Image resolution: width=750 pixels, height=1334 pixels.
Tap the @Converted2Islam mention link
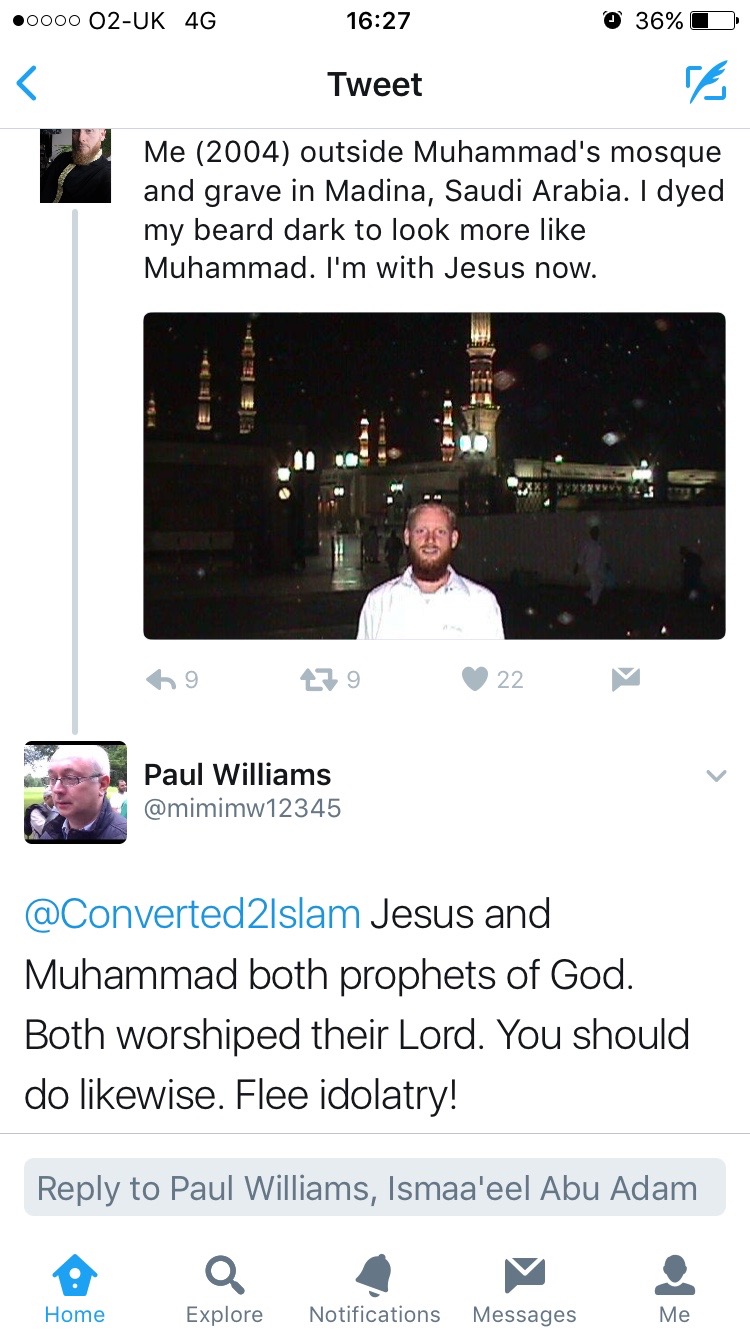pos(191,915)
